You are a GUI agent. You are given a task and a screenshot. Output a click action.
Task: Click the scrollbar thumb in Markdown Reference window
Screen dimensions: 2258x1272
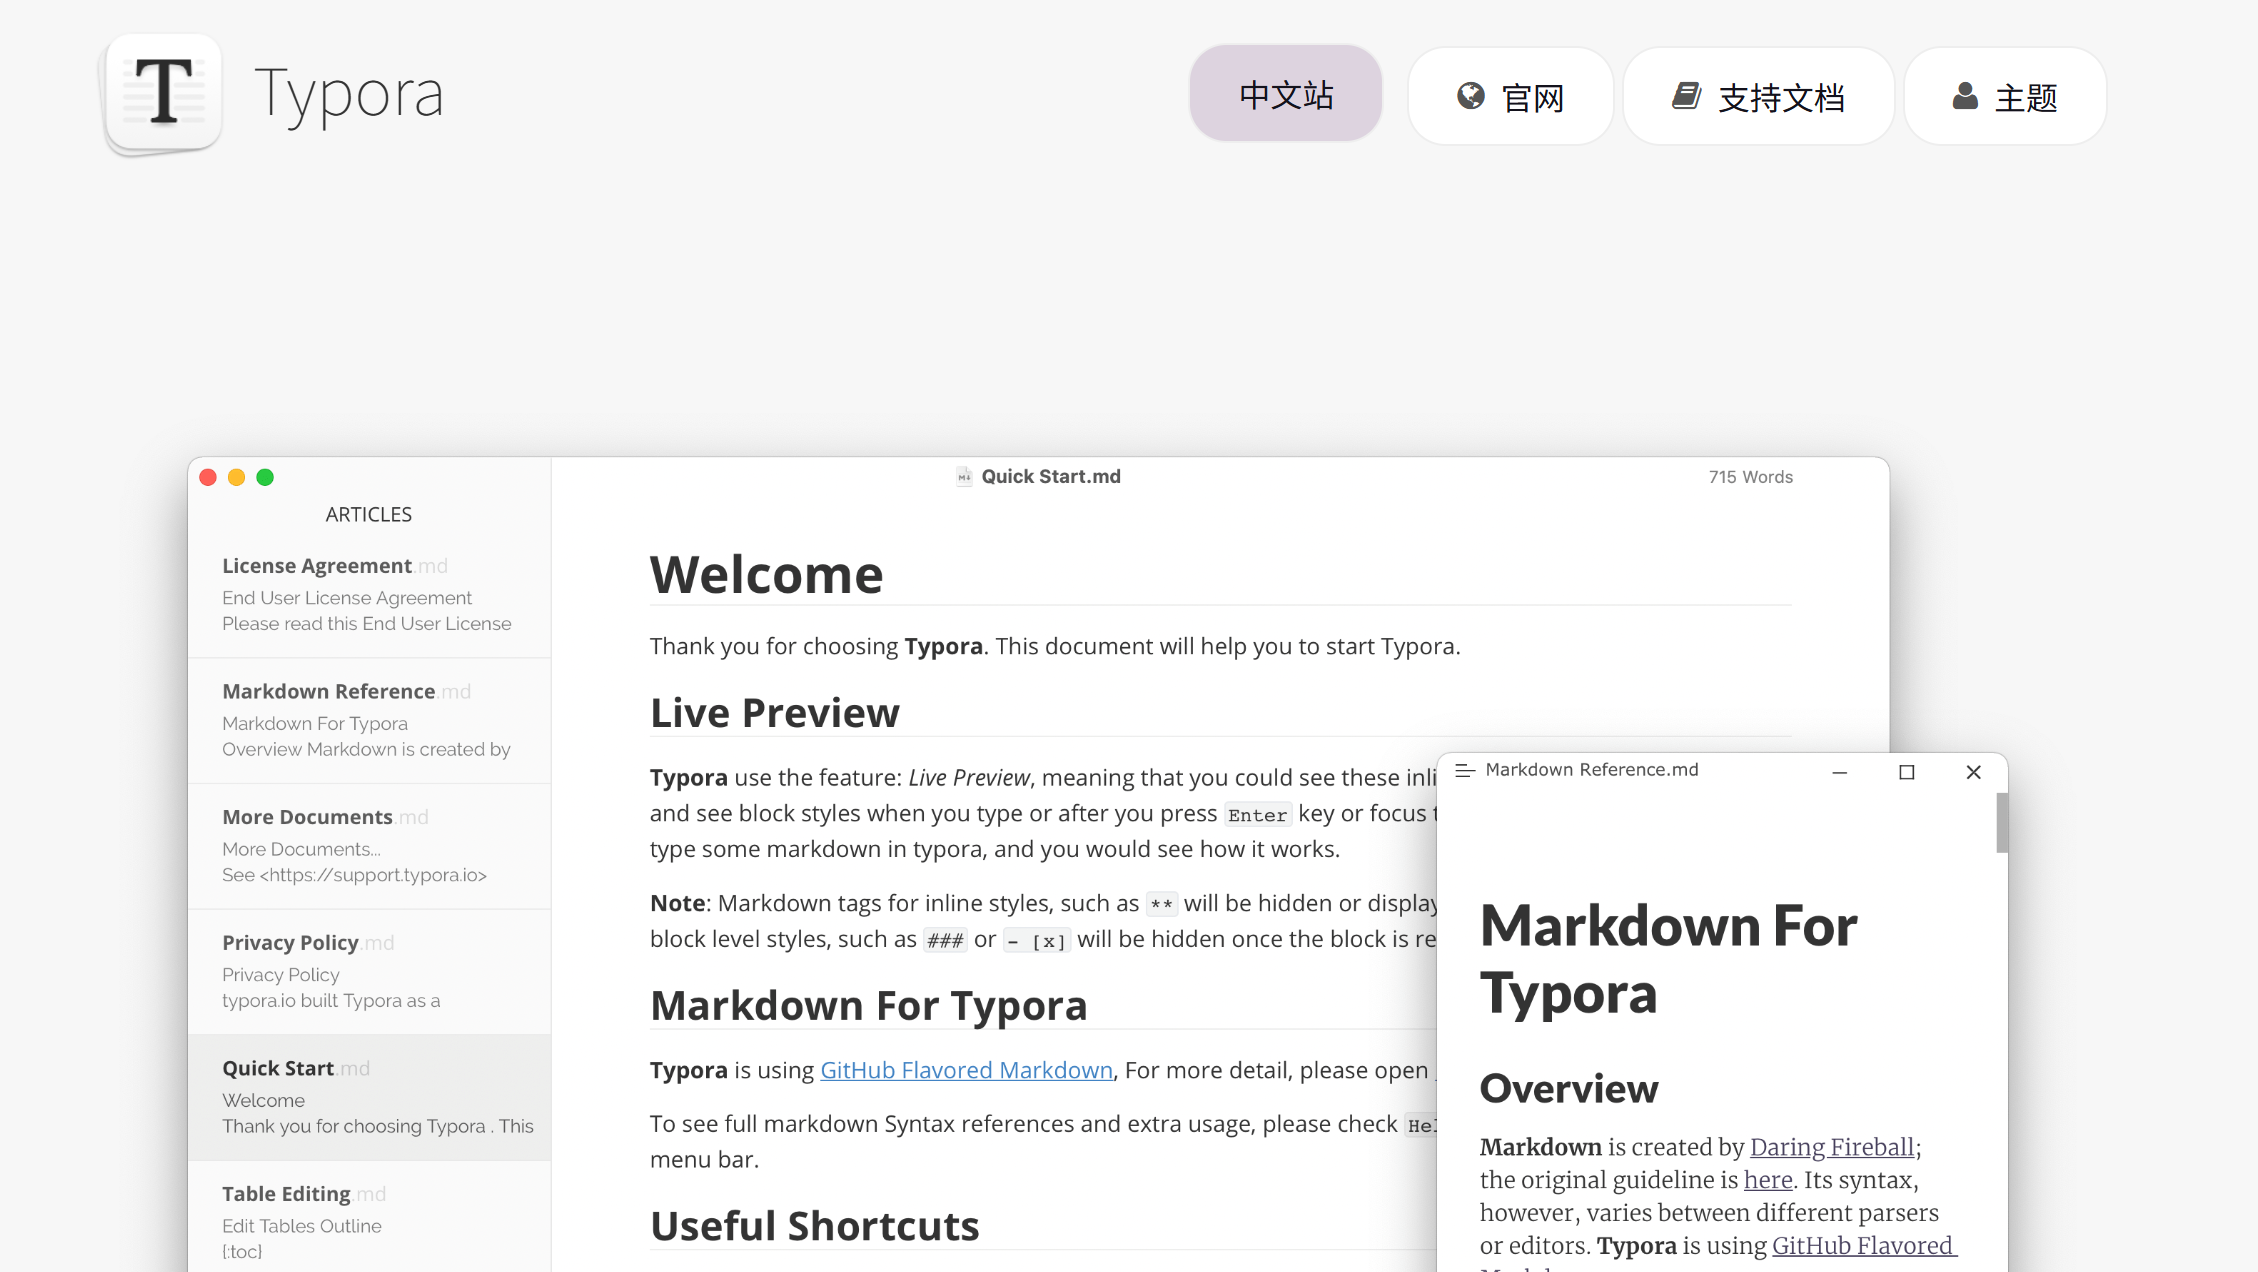pyautogui.click(x=2002, y=823)
